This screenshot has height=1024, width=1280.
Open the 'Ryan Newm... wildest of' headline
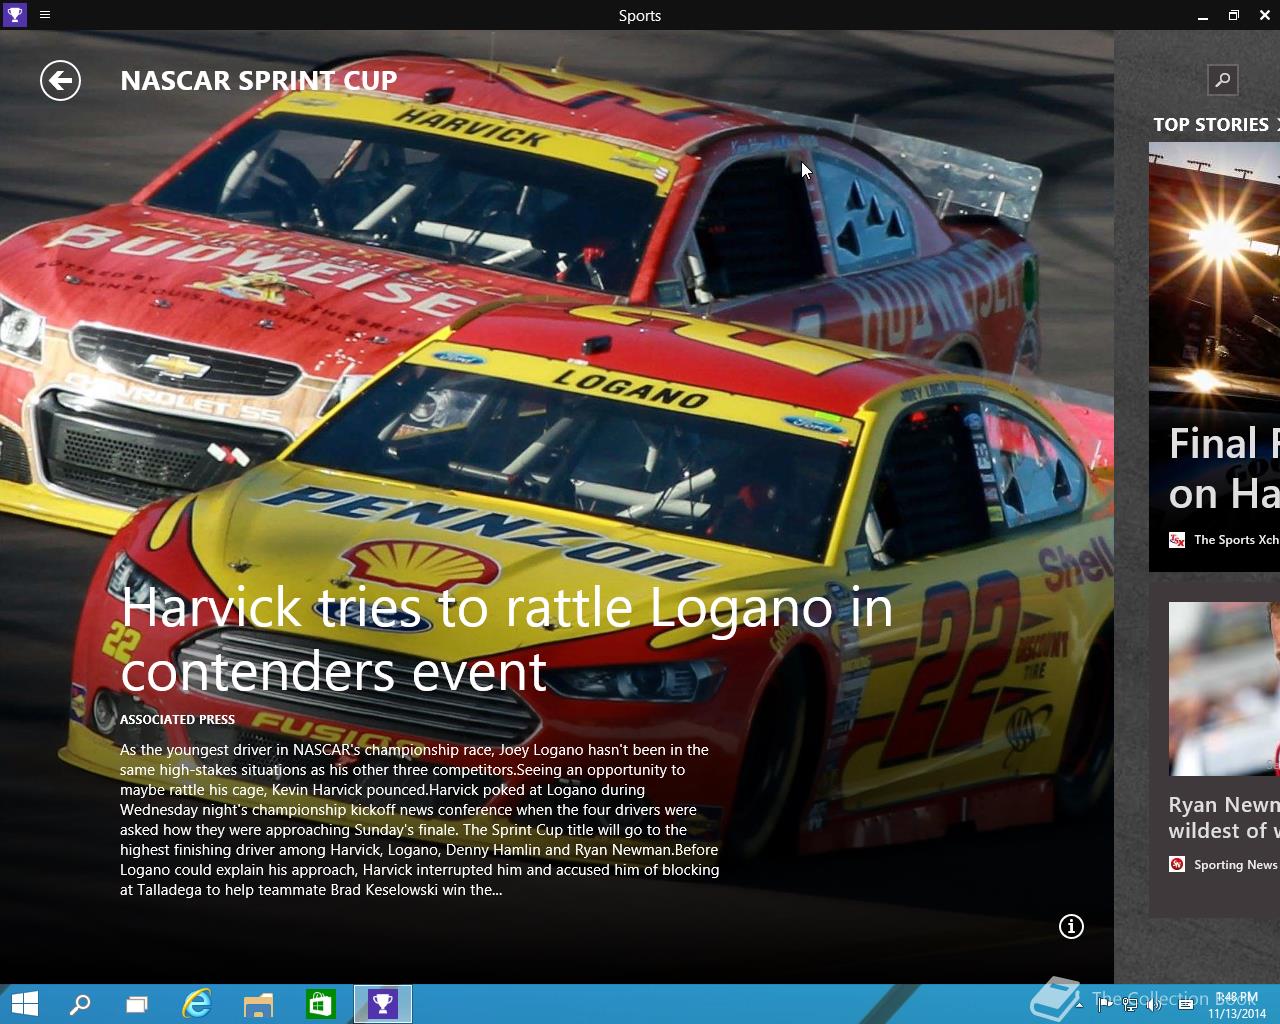(x=1224, y=818)
